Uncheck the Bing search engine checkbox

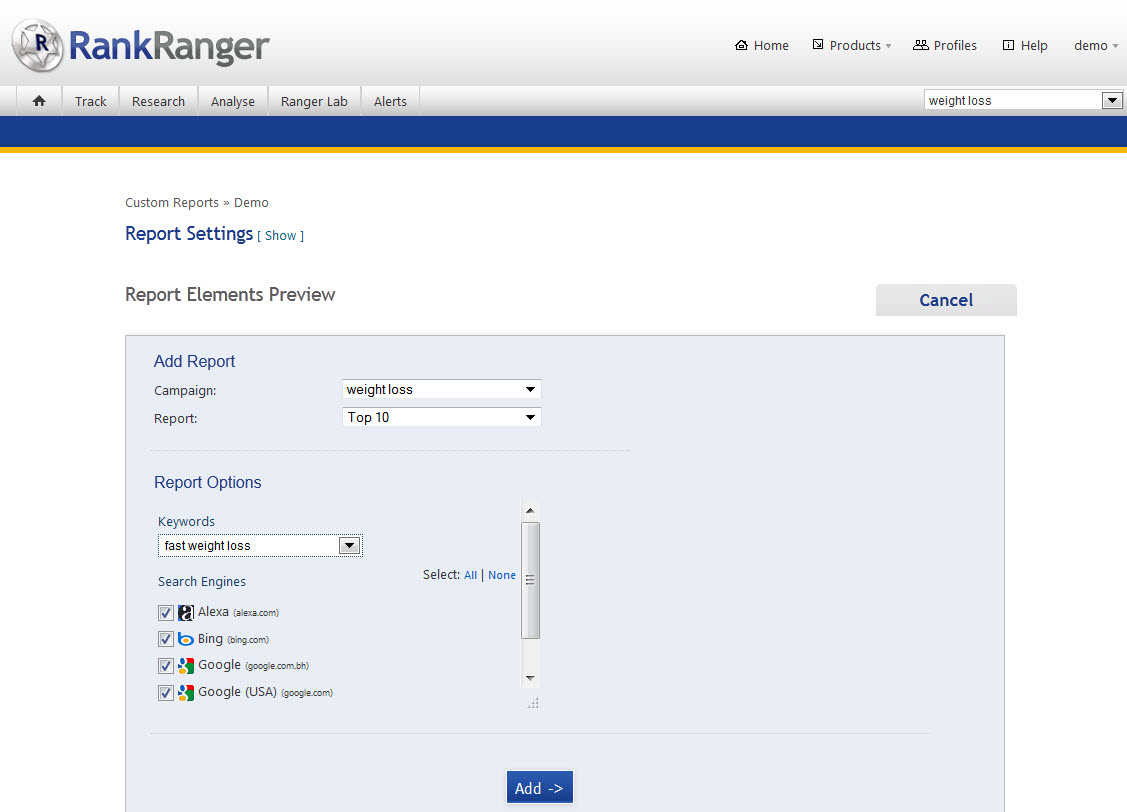[166, 640]
